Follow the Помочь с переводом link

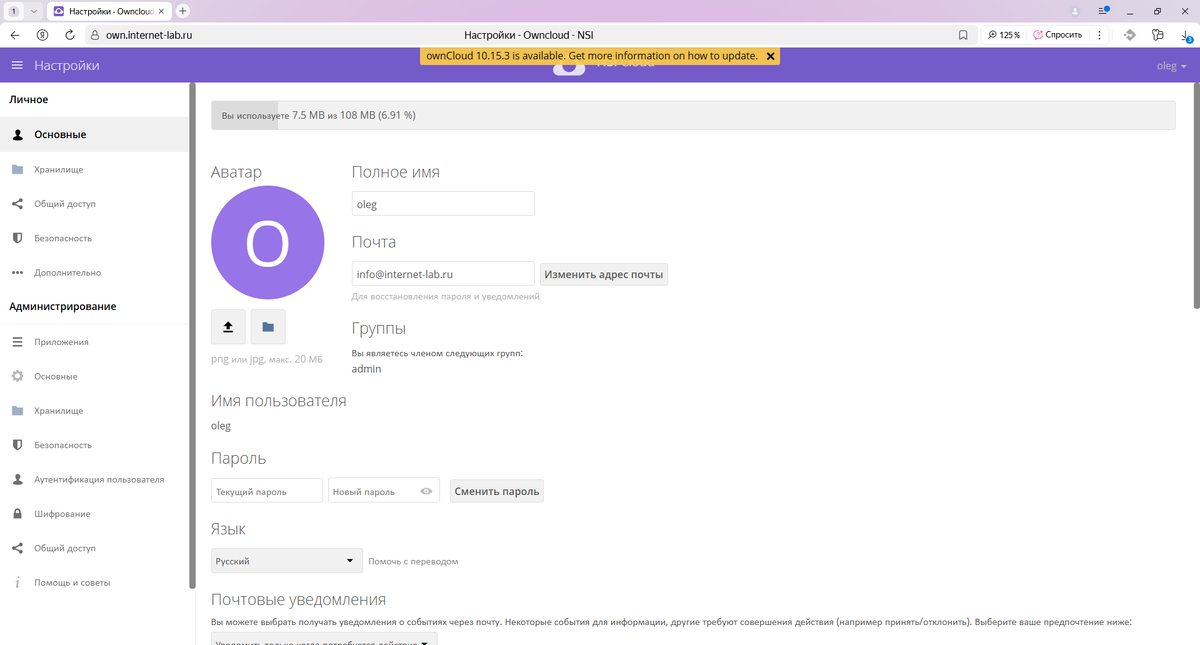[x=413, y=561]
